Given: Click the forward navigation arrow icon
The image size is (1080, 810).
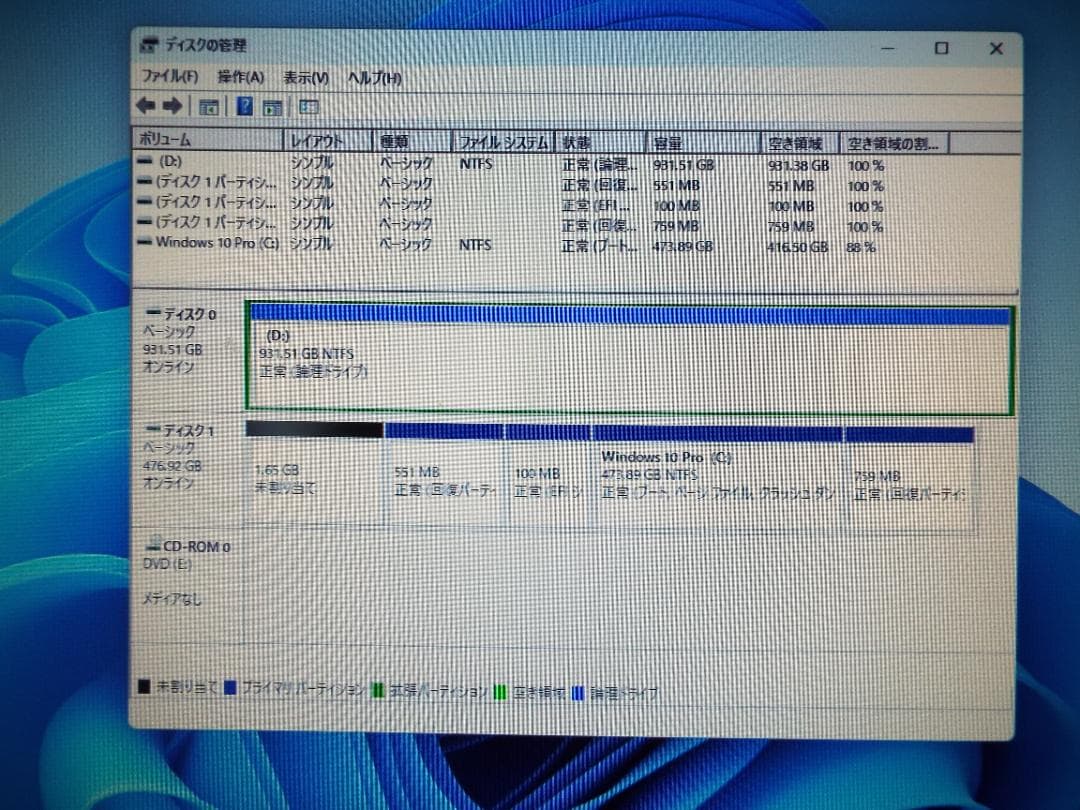Looking at the screenshot, I should 172,106.
